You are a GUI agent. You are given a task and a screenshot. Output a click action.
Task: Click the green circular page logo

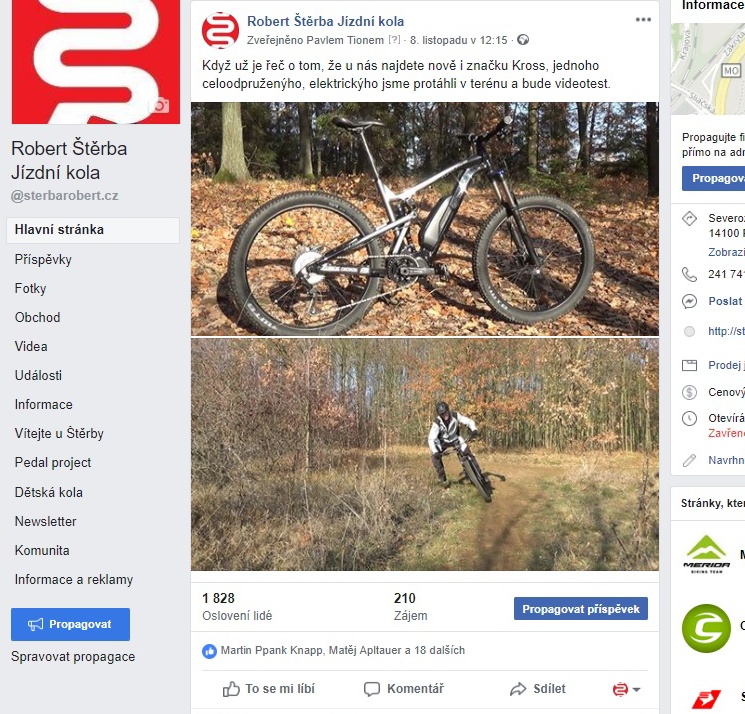tap(706, 628)
